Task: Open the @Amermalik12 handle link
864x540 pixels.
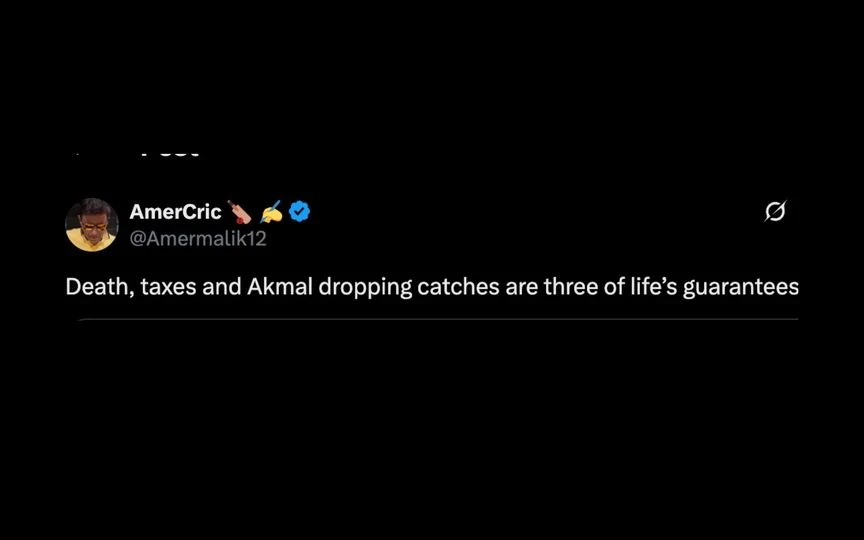Action: (x=198, y=239)
